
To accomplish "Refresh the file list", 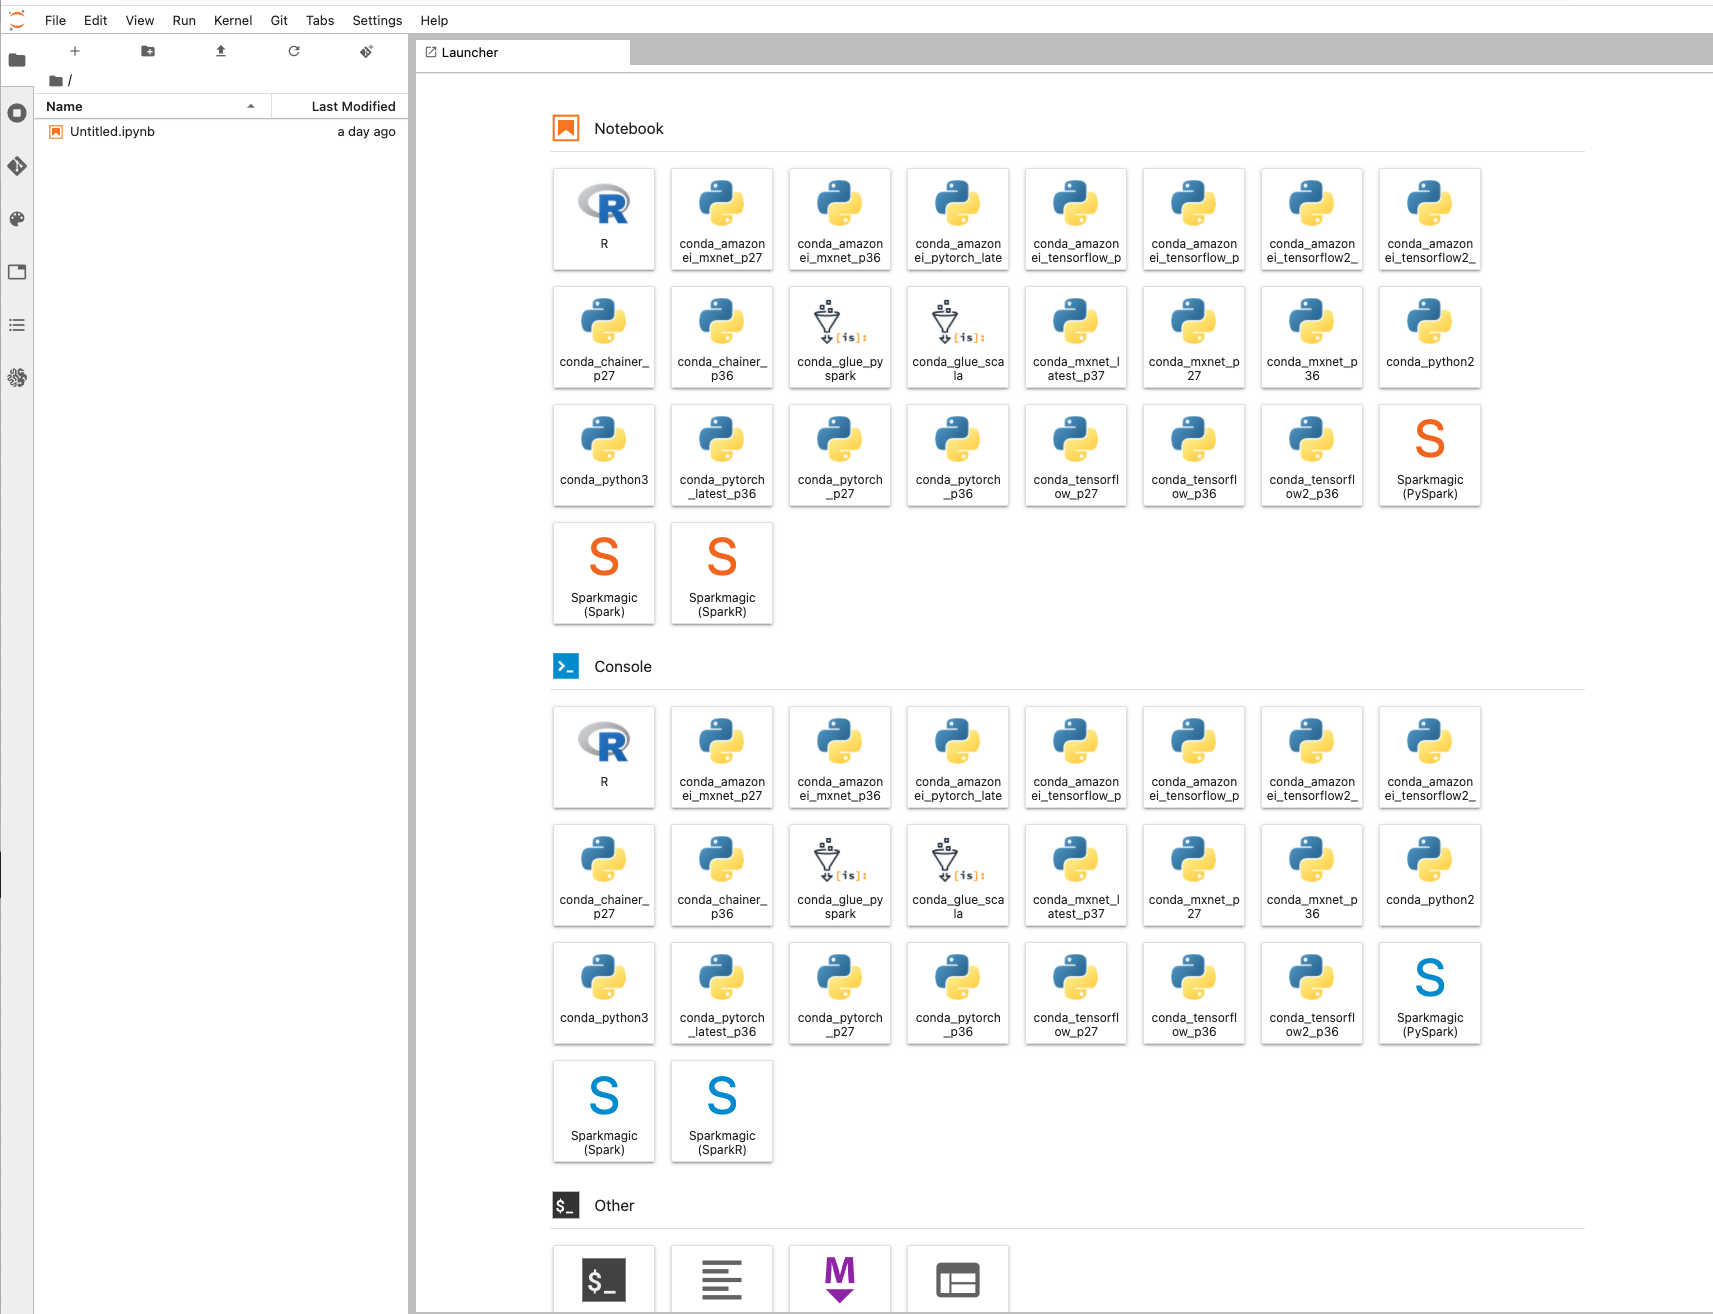I will tap(294, 51).
